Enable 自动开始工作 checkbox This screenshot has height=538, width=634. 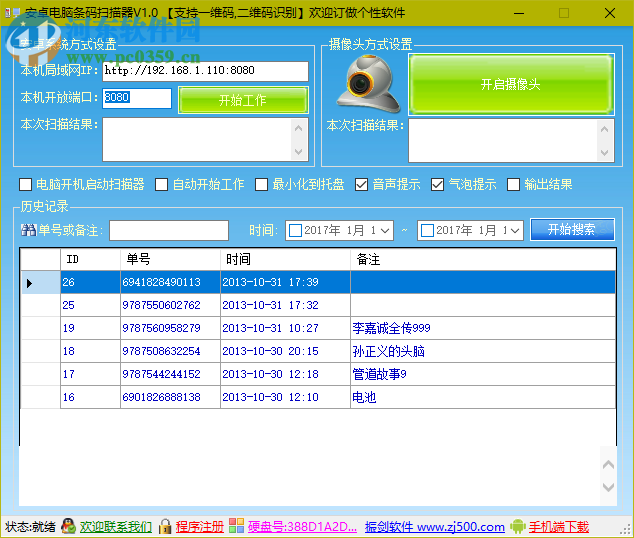(161, 185)
